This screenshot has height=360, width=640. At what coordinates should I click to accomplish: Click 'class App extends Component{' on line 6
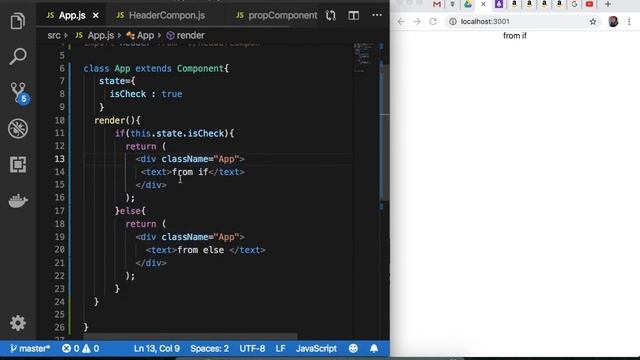156,69
